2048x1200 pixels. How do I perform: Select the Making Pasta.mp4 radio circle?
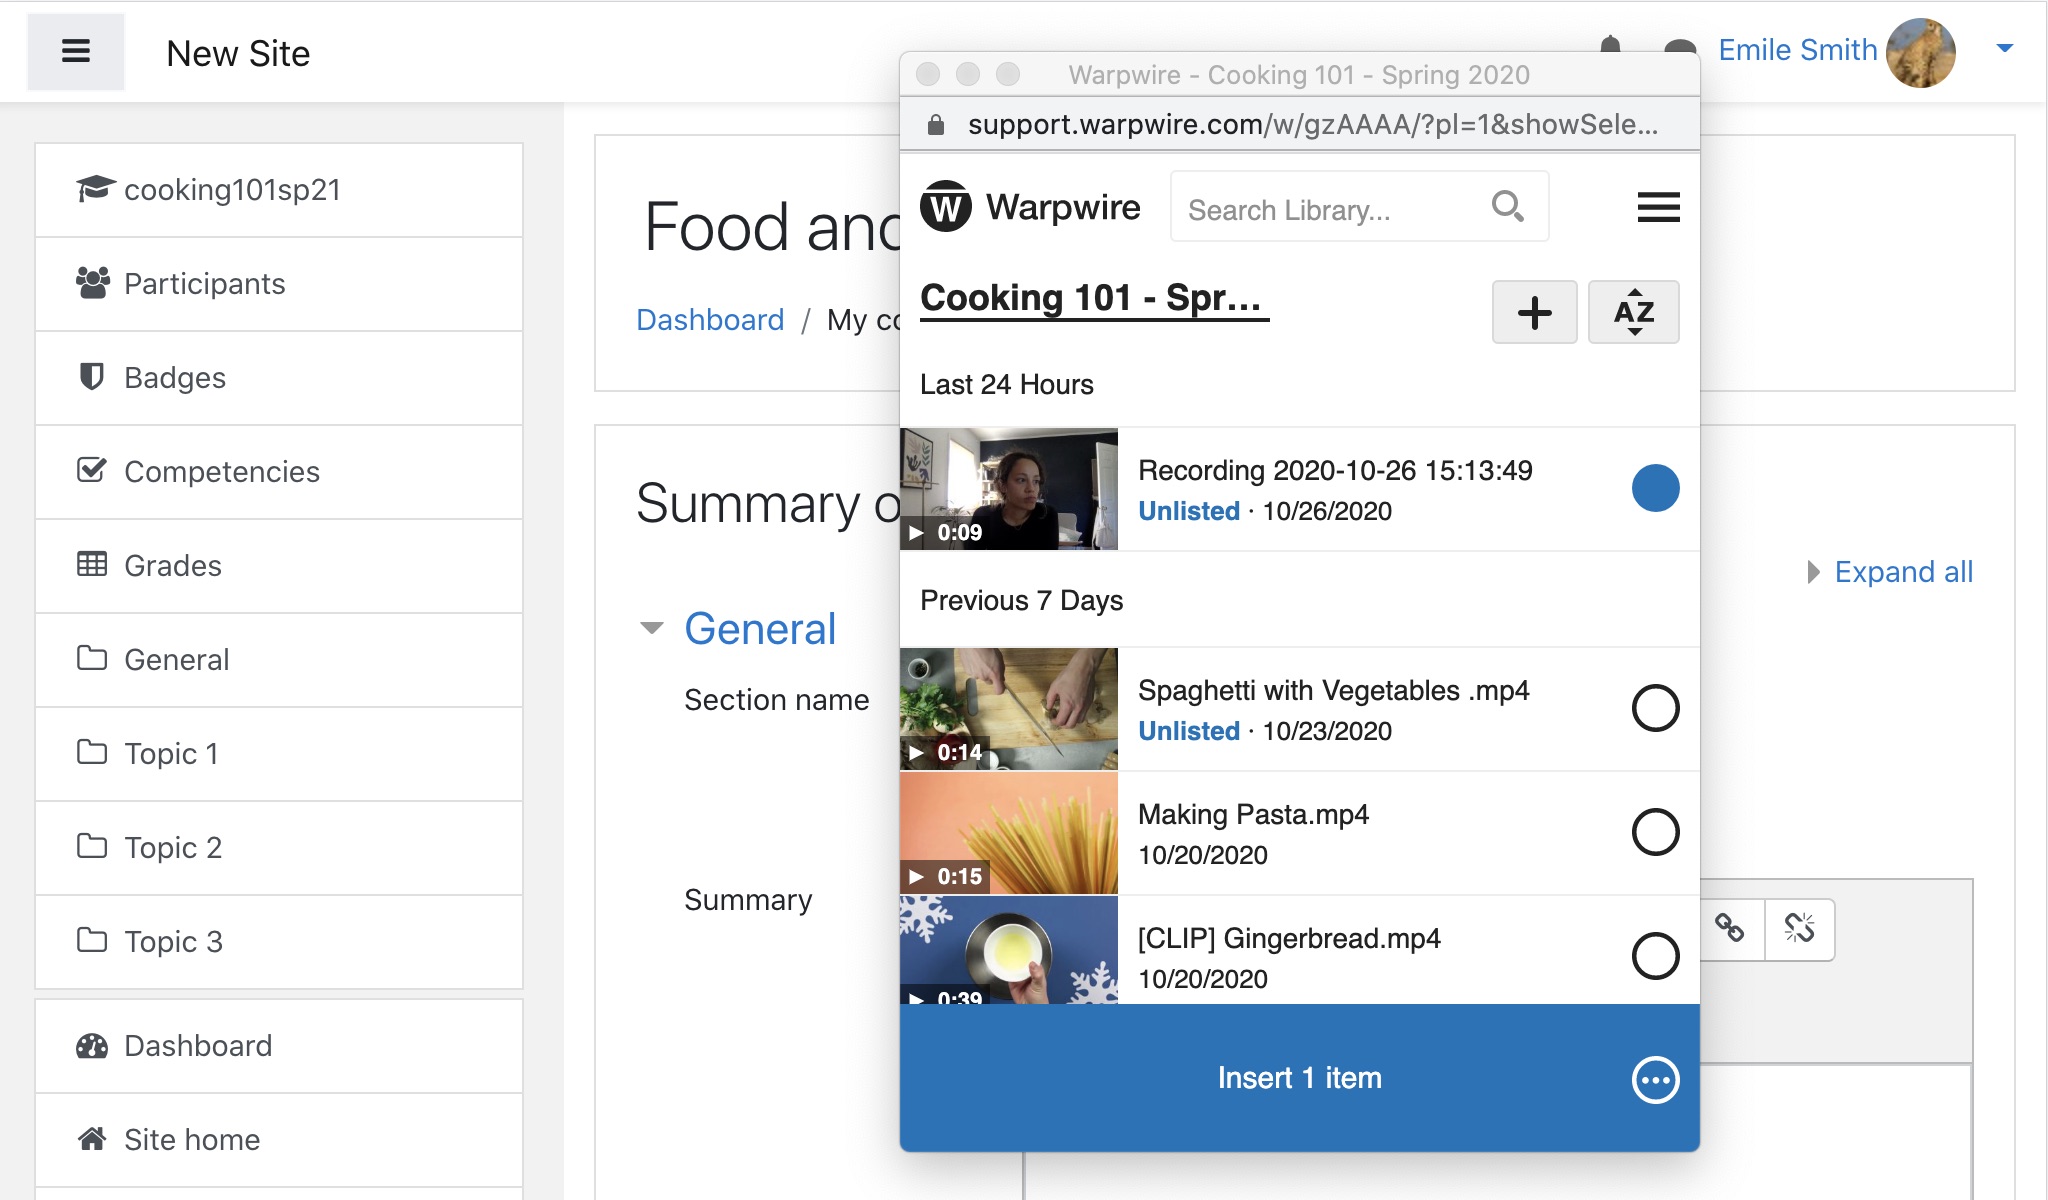click(x=1655, y=832)
